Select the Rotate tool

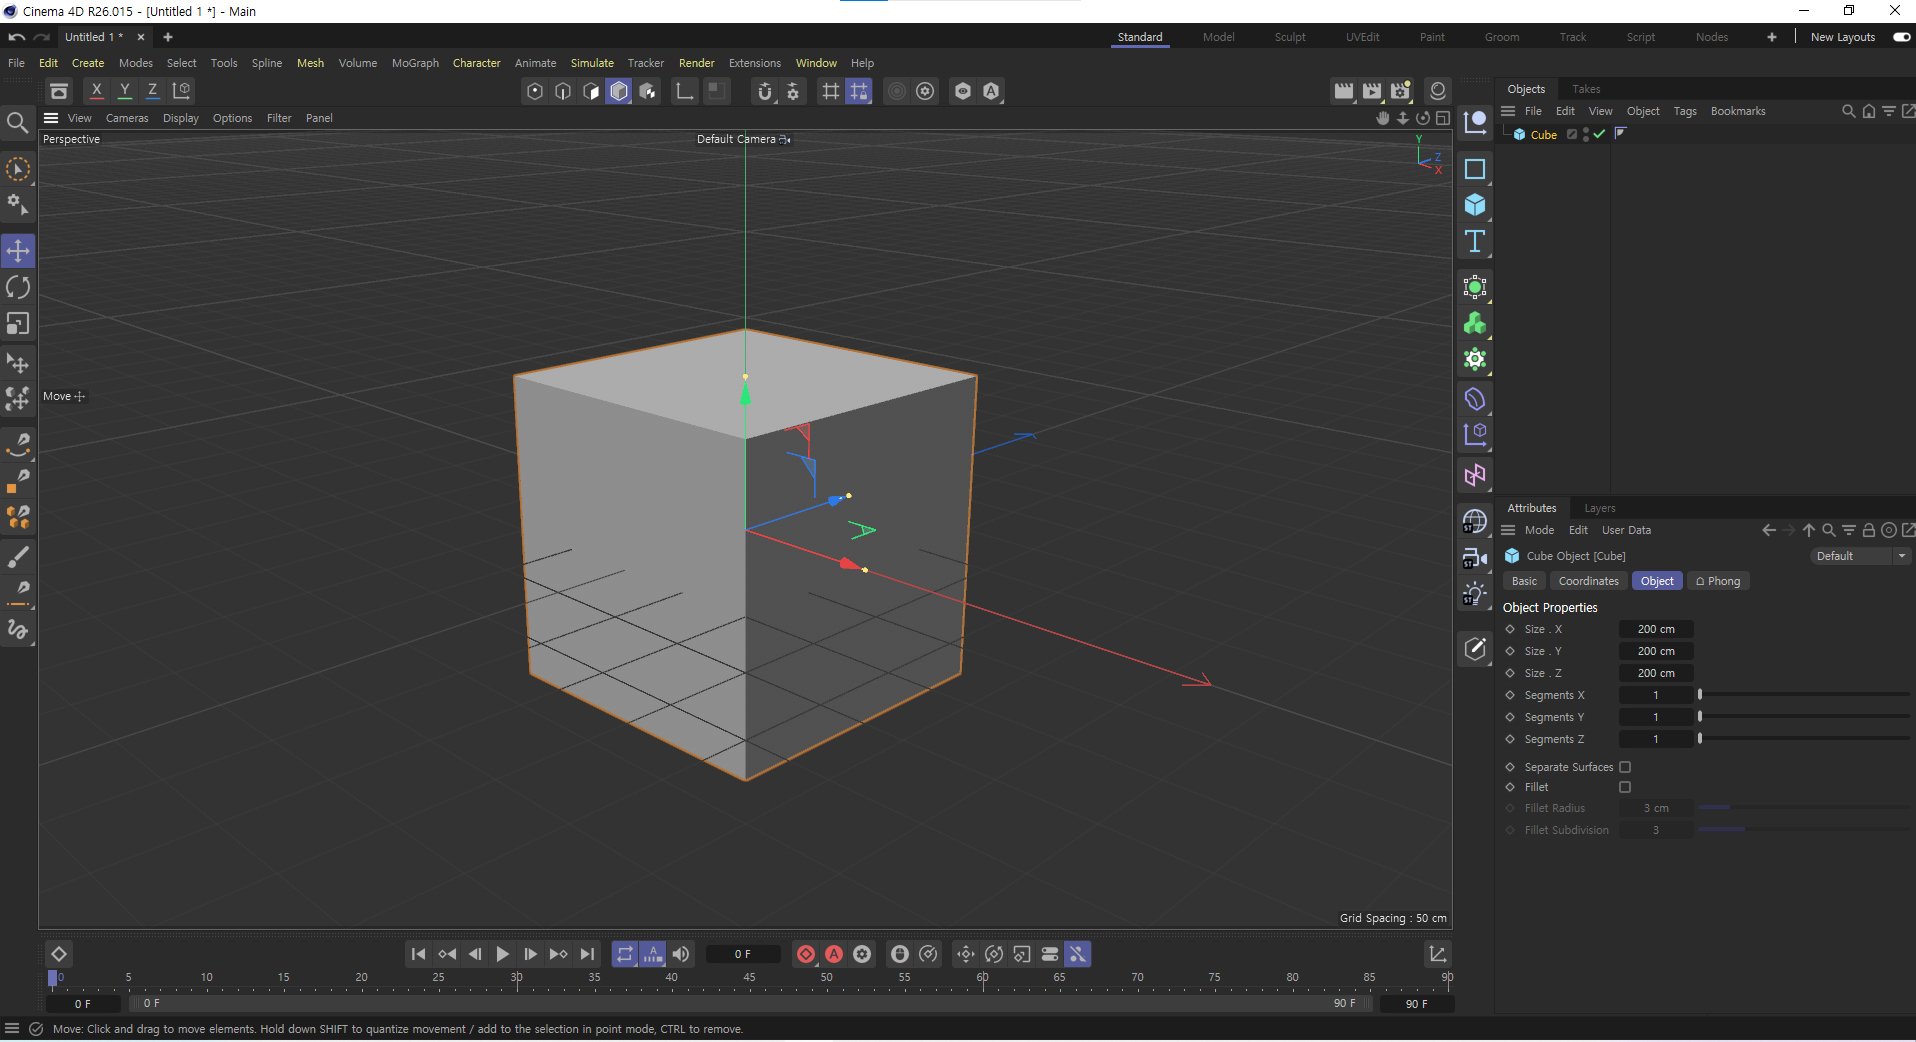click(x=18, y=287)
